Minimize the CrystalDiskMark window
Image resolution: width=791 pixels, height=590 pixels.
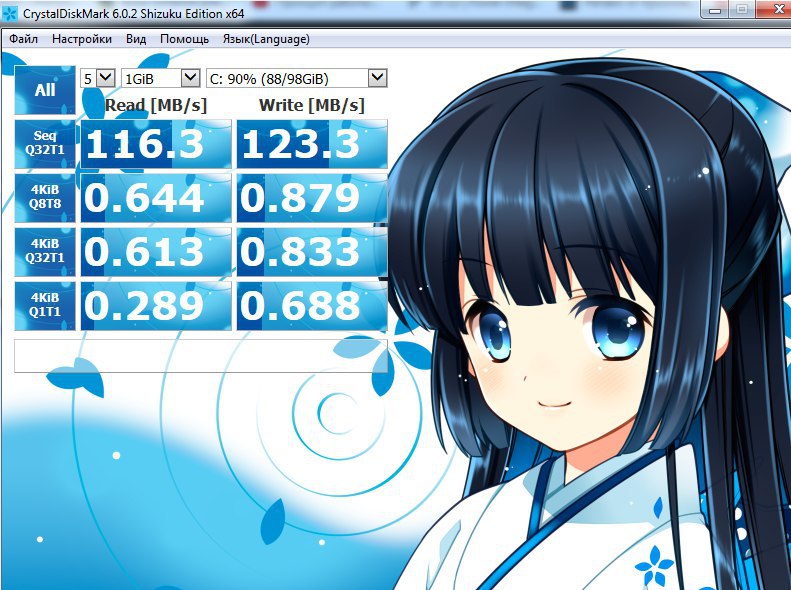[x=715, y=10]
